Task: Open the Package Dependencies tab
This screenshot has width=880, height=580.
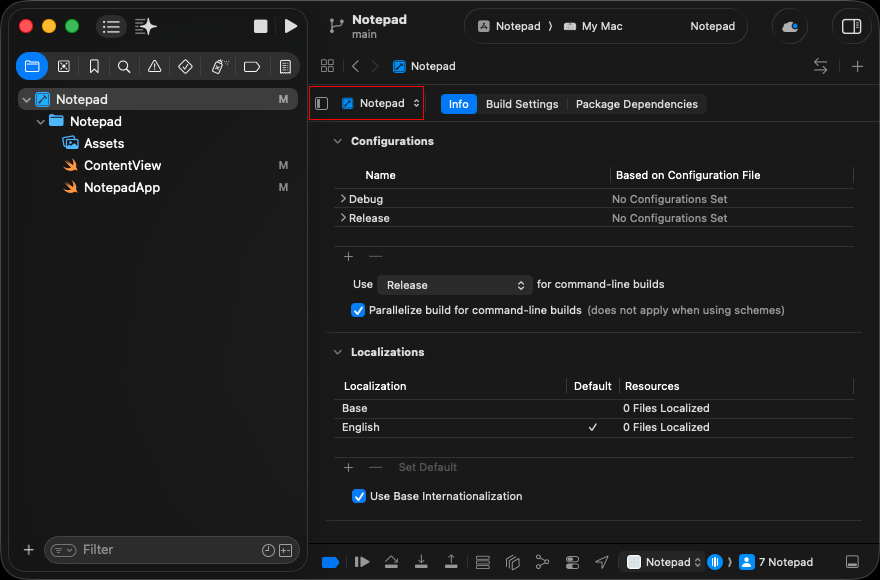Action: click(636, 104)
